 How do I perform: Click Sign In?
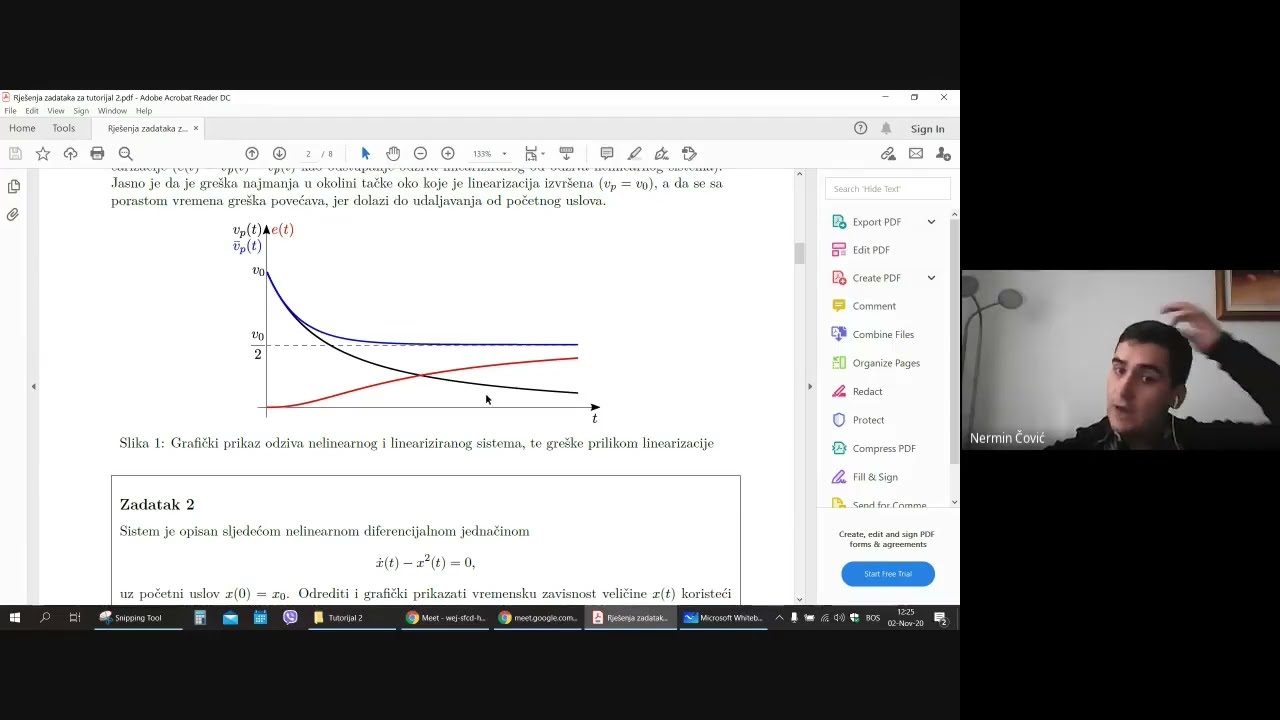(927, 129)
